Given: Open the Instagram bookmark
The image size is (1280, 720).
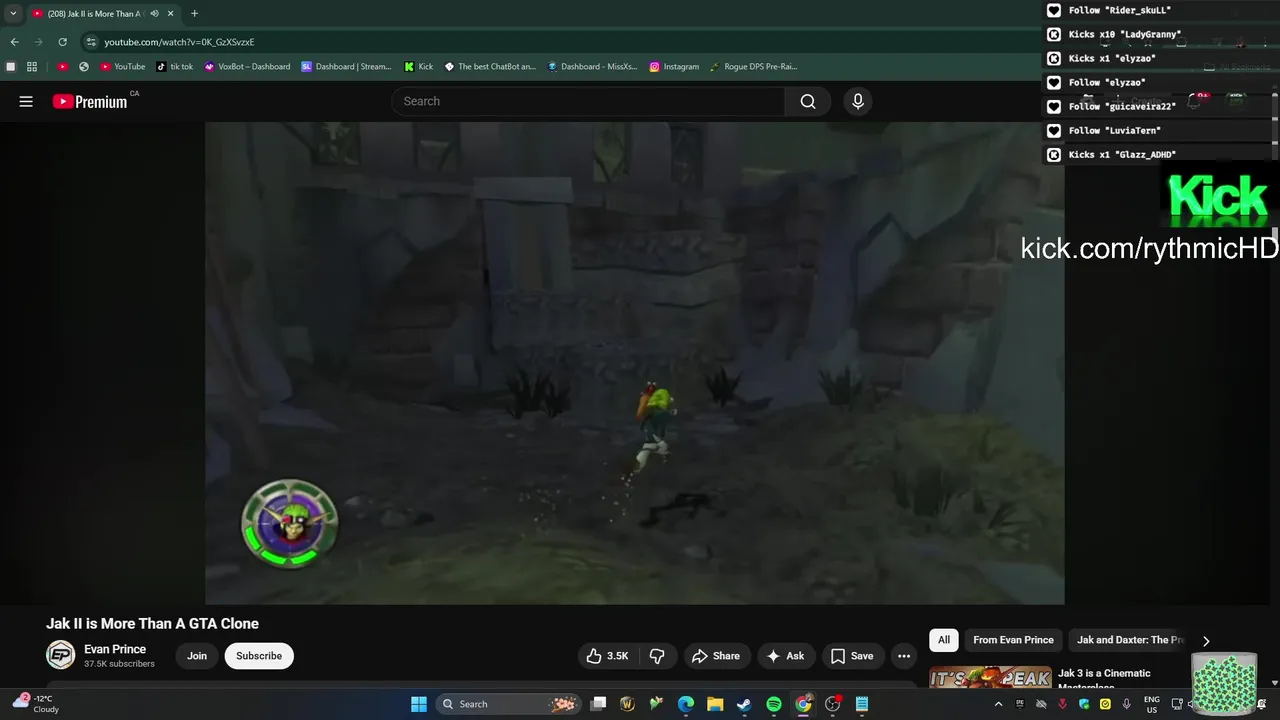Looking at the screenshot, I should pyautogui.click(x=674, y=67).
